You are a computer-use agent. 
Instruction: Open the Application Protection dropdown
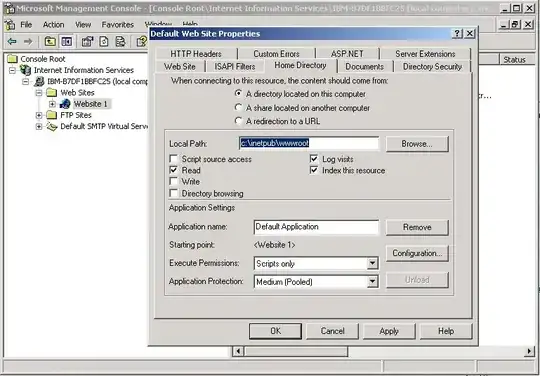[372, 282]
